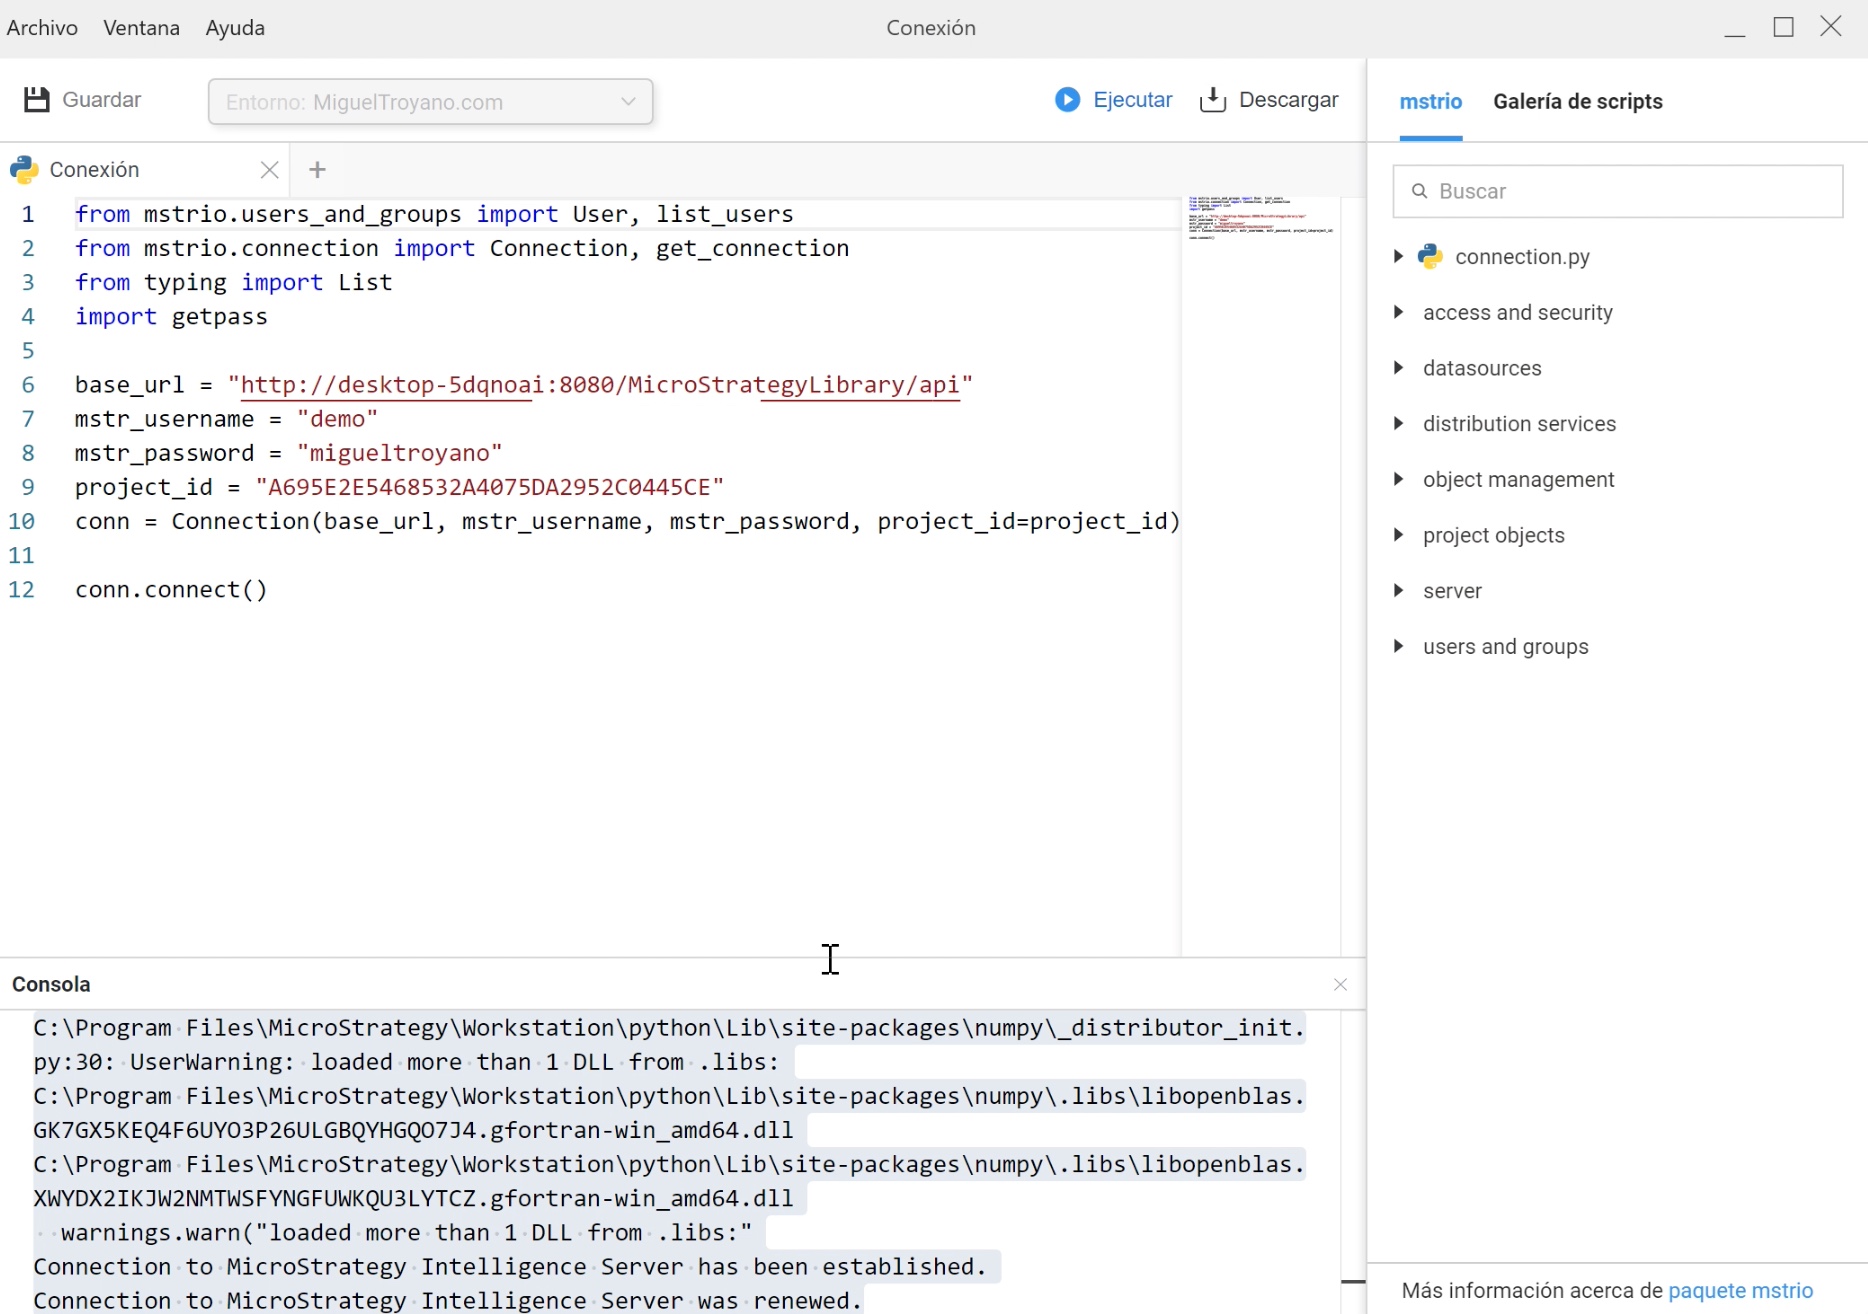This screenshot has height=1314, width=1868.
Task: Expand project objects section
Action: pos(1398,535)
